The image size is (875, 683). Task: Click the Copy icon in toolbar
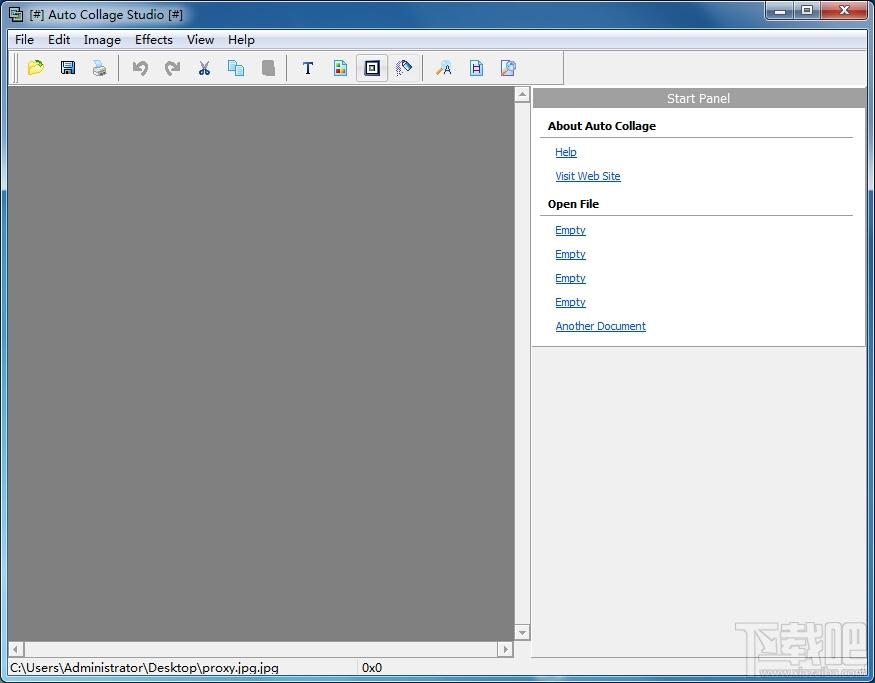pos(236,68)
